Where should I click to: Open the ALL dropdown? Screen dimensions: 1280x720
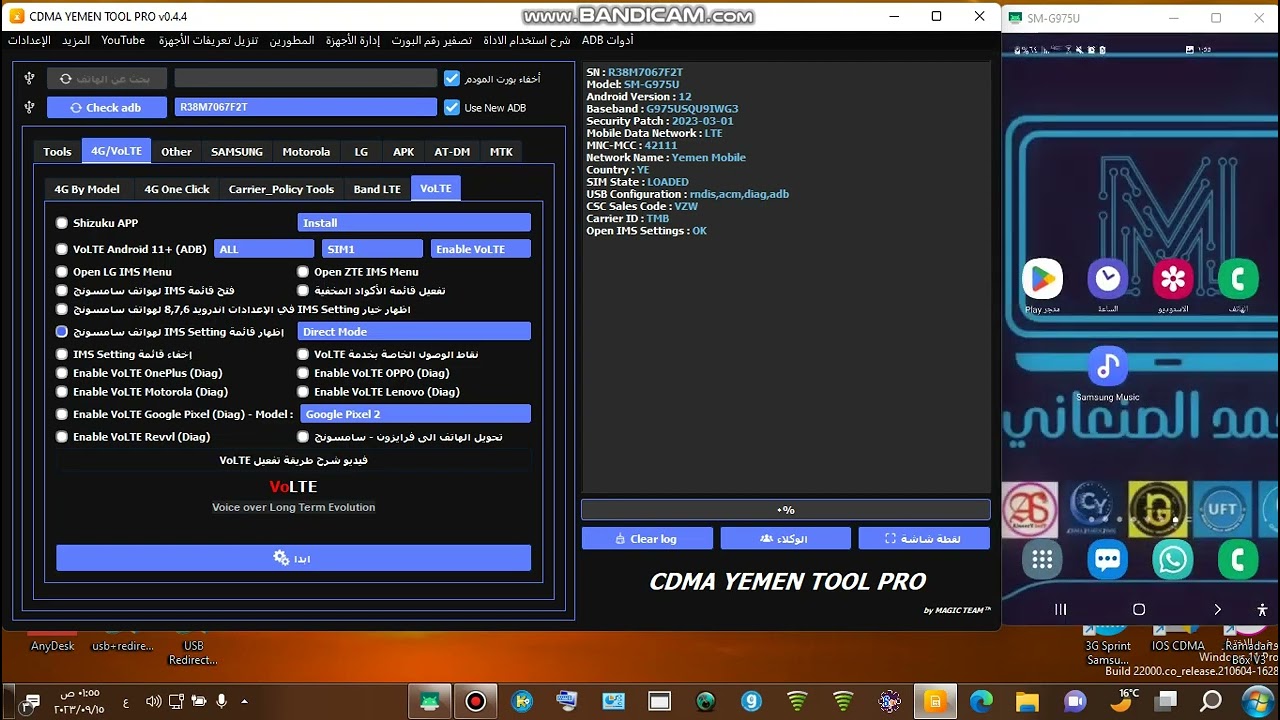(264, 249)
